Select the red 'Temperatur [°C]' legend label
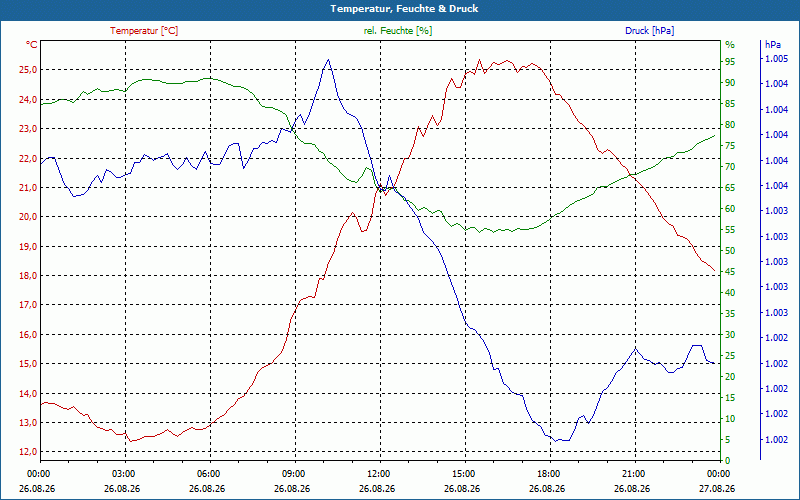 point(144,31)
